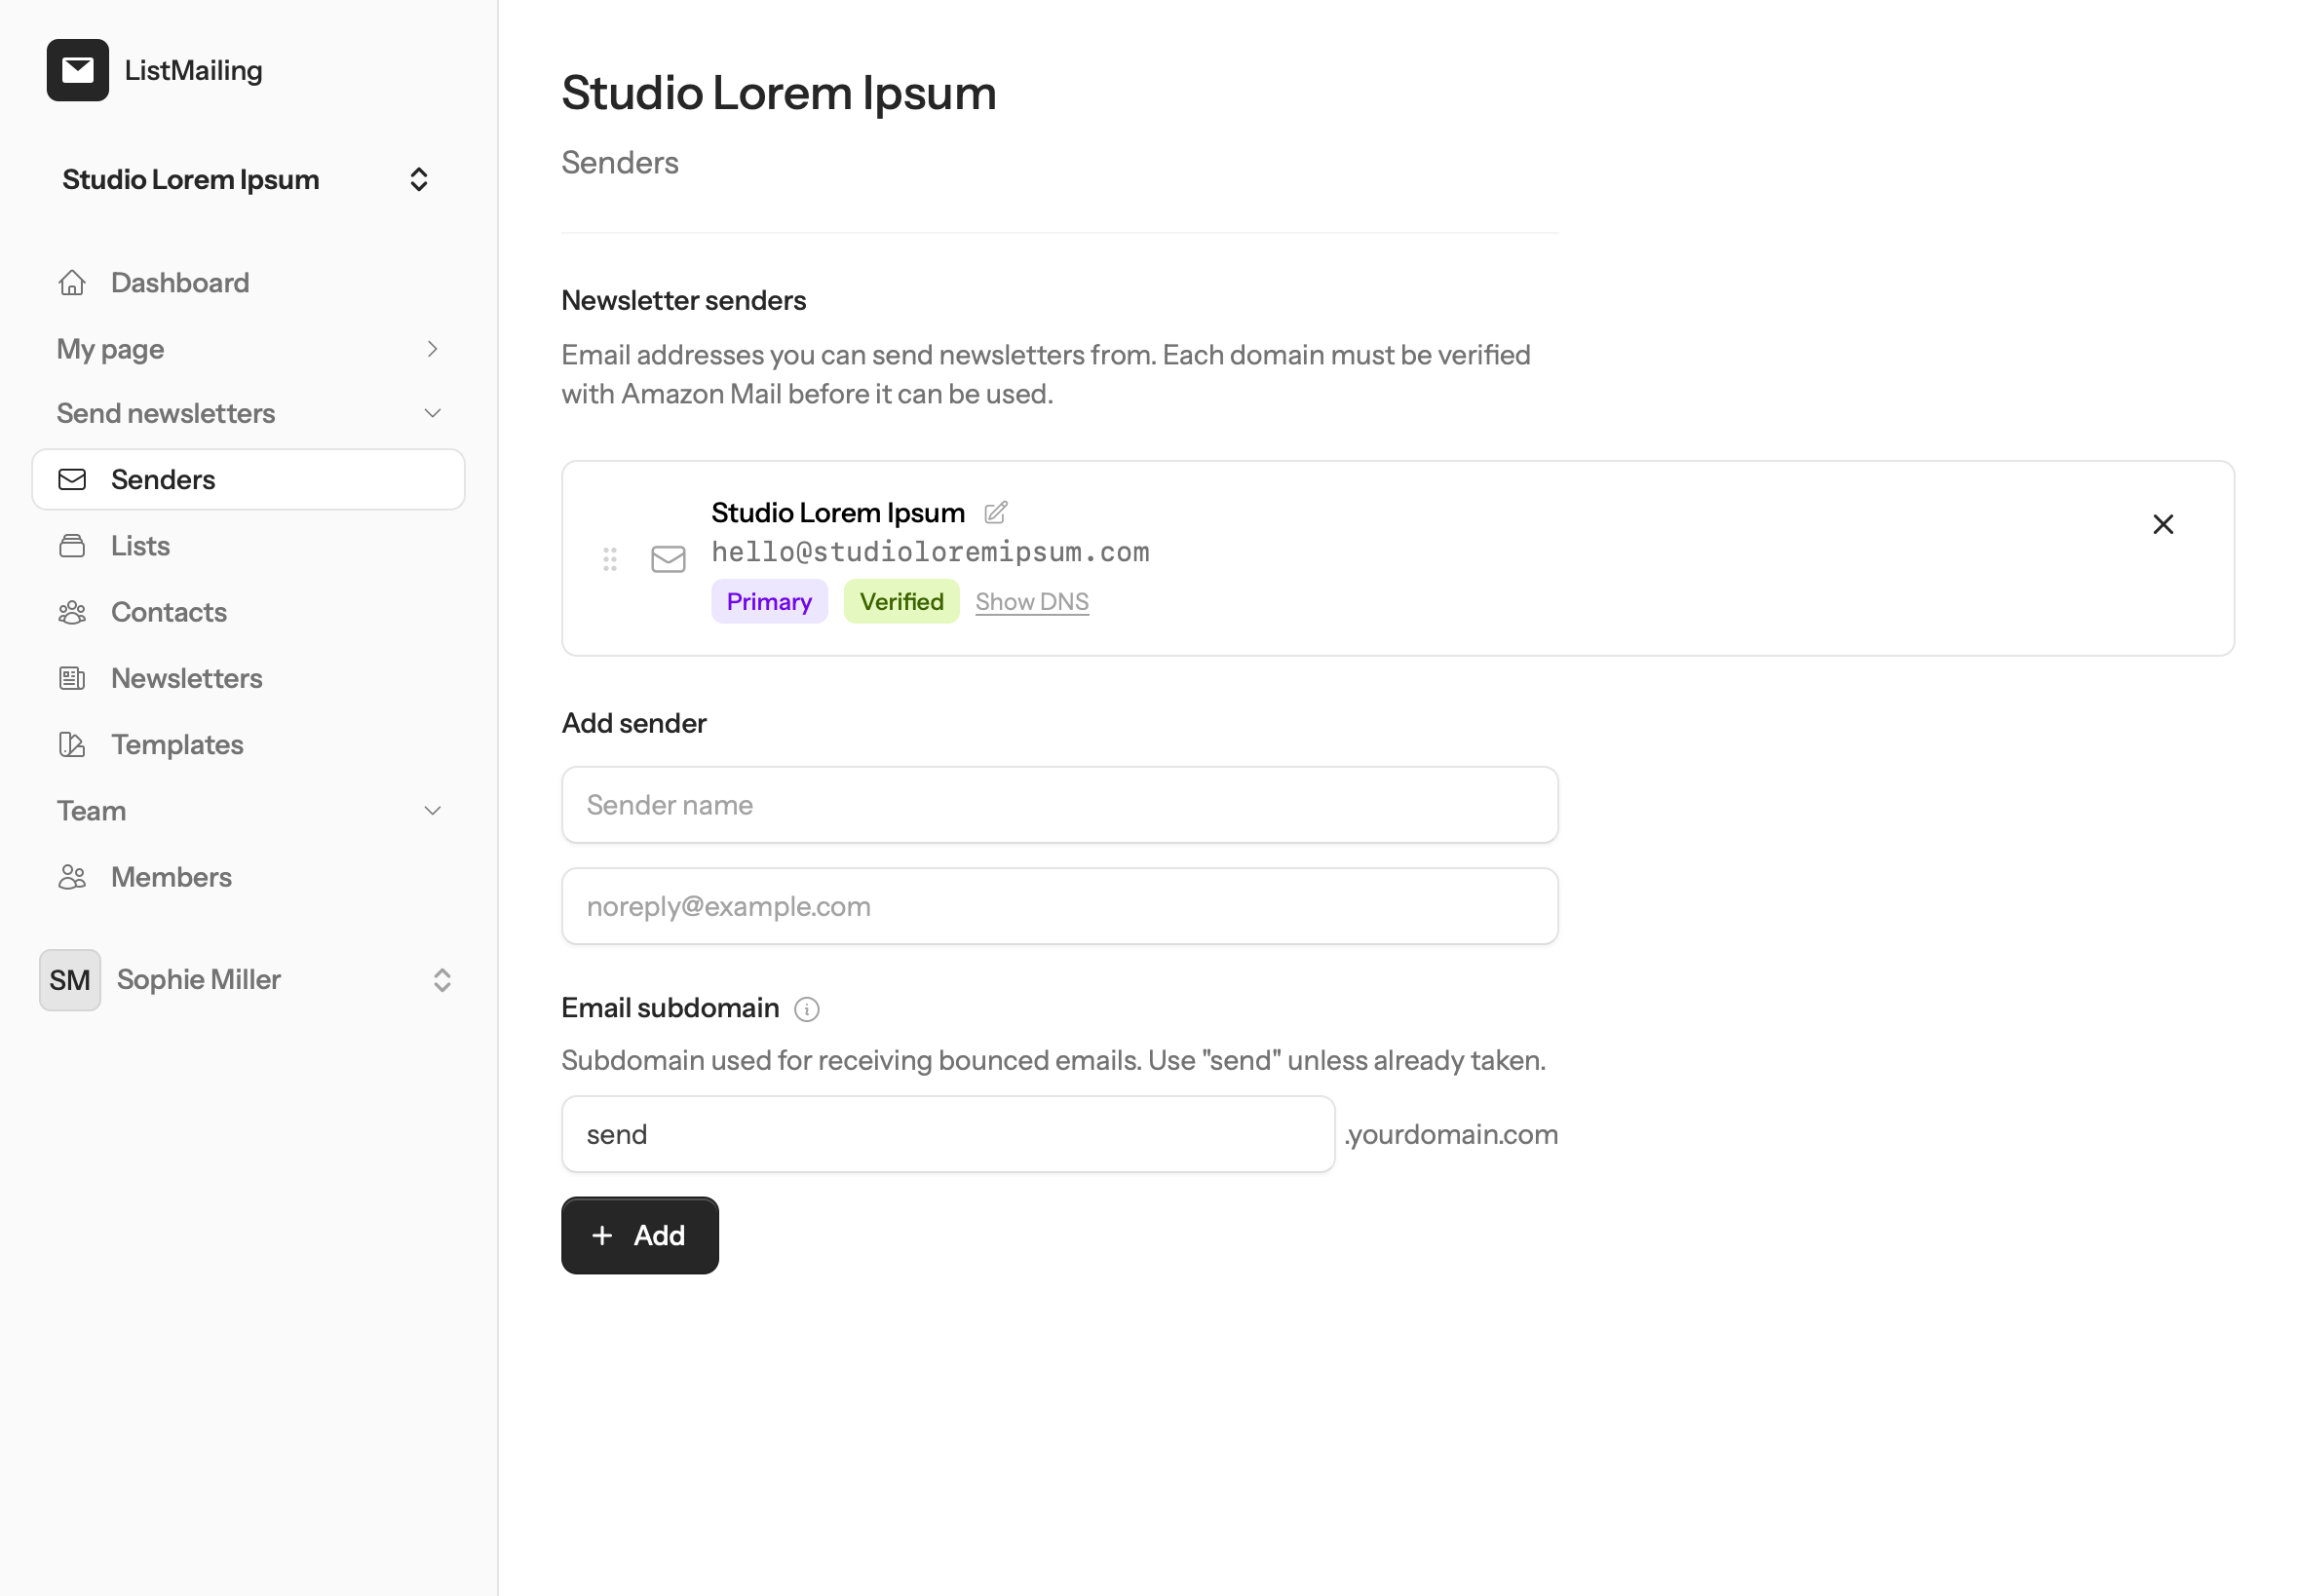Focus the noreply@example.com email field
The height and width of the screenshot is (1596, 2298).
pyautogui.click(x=1059, y=906)
